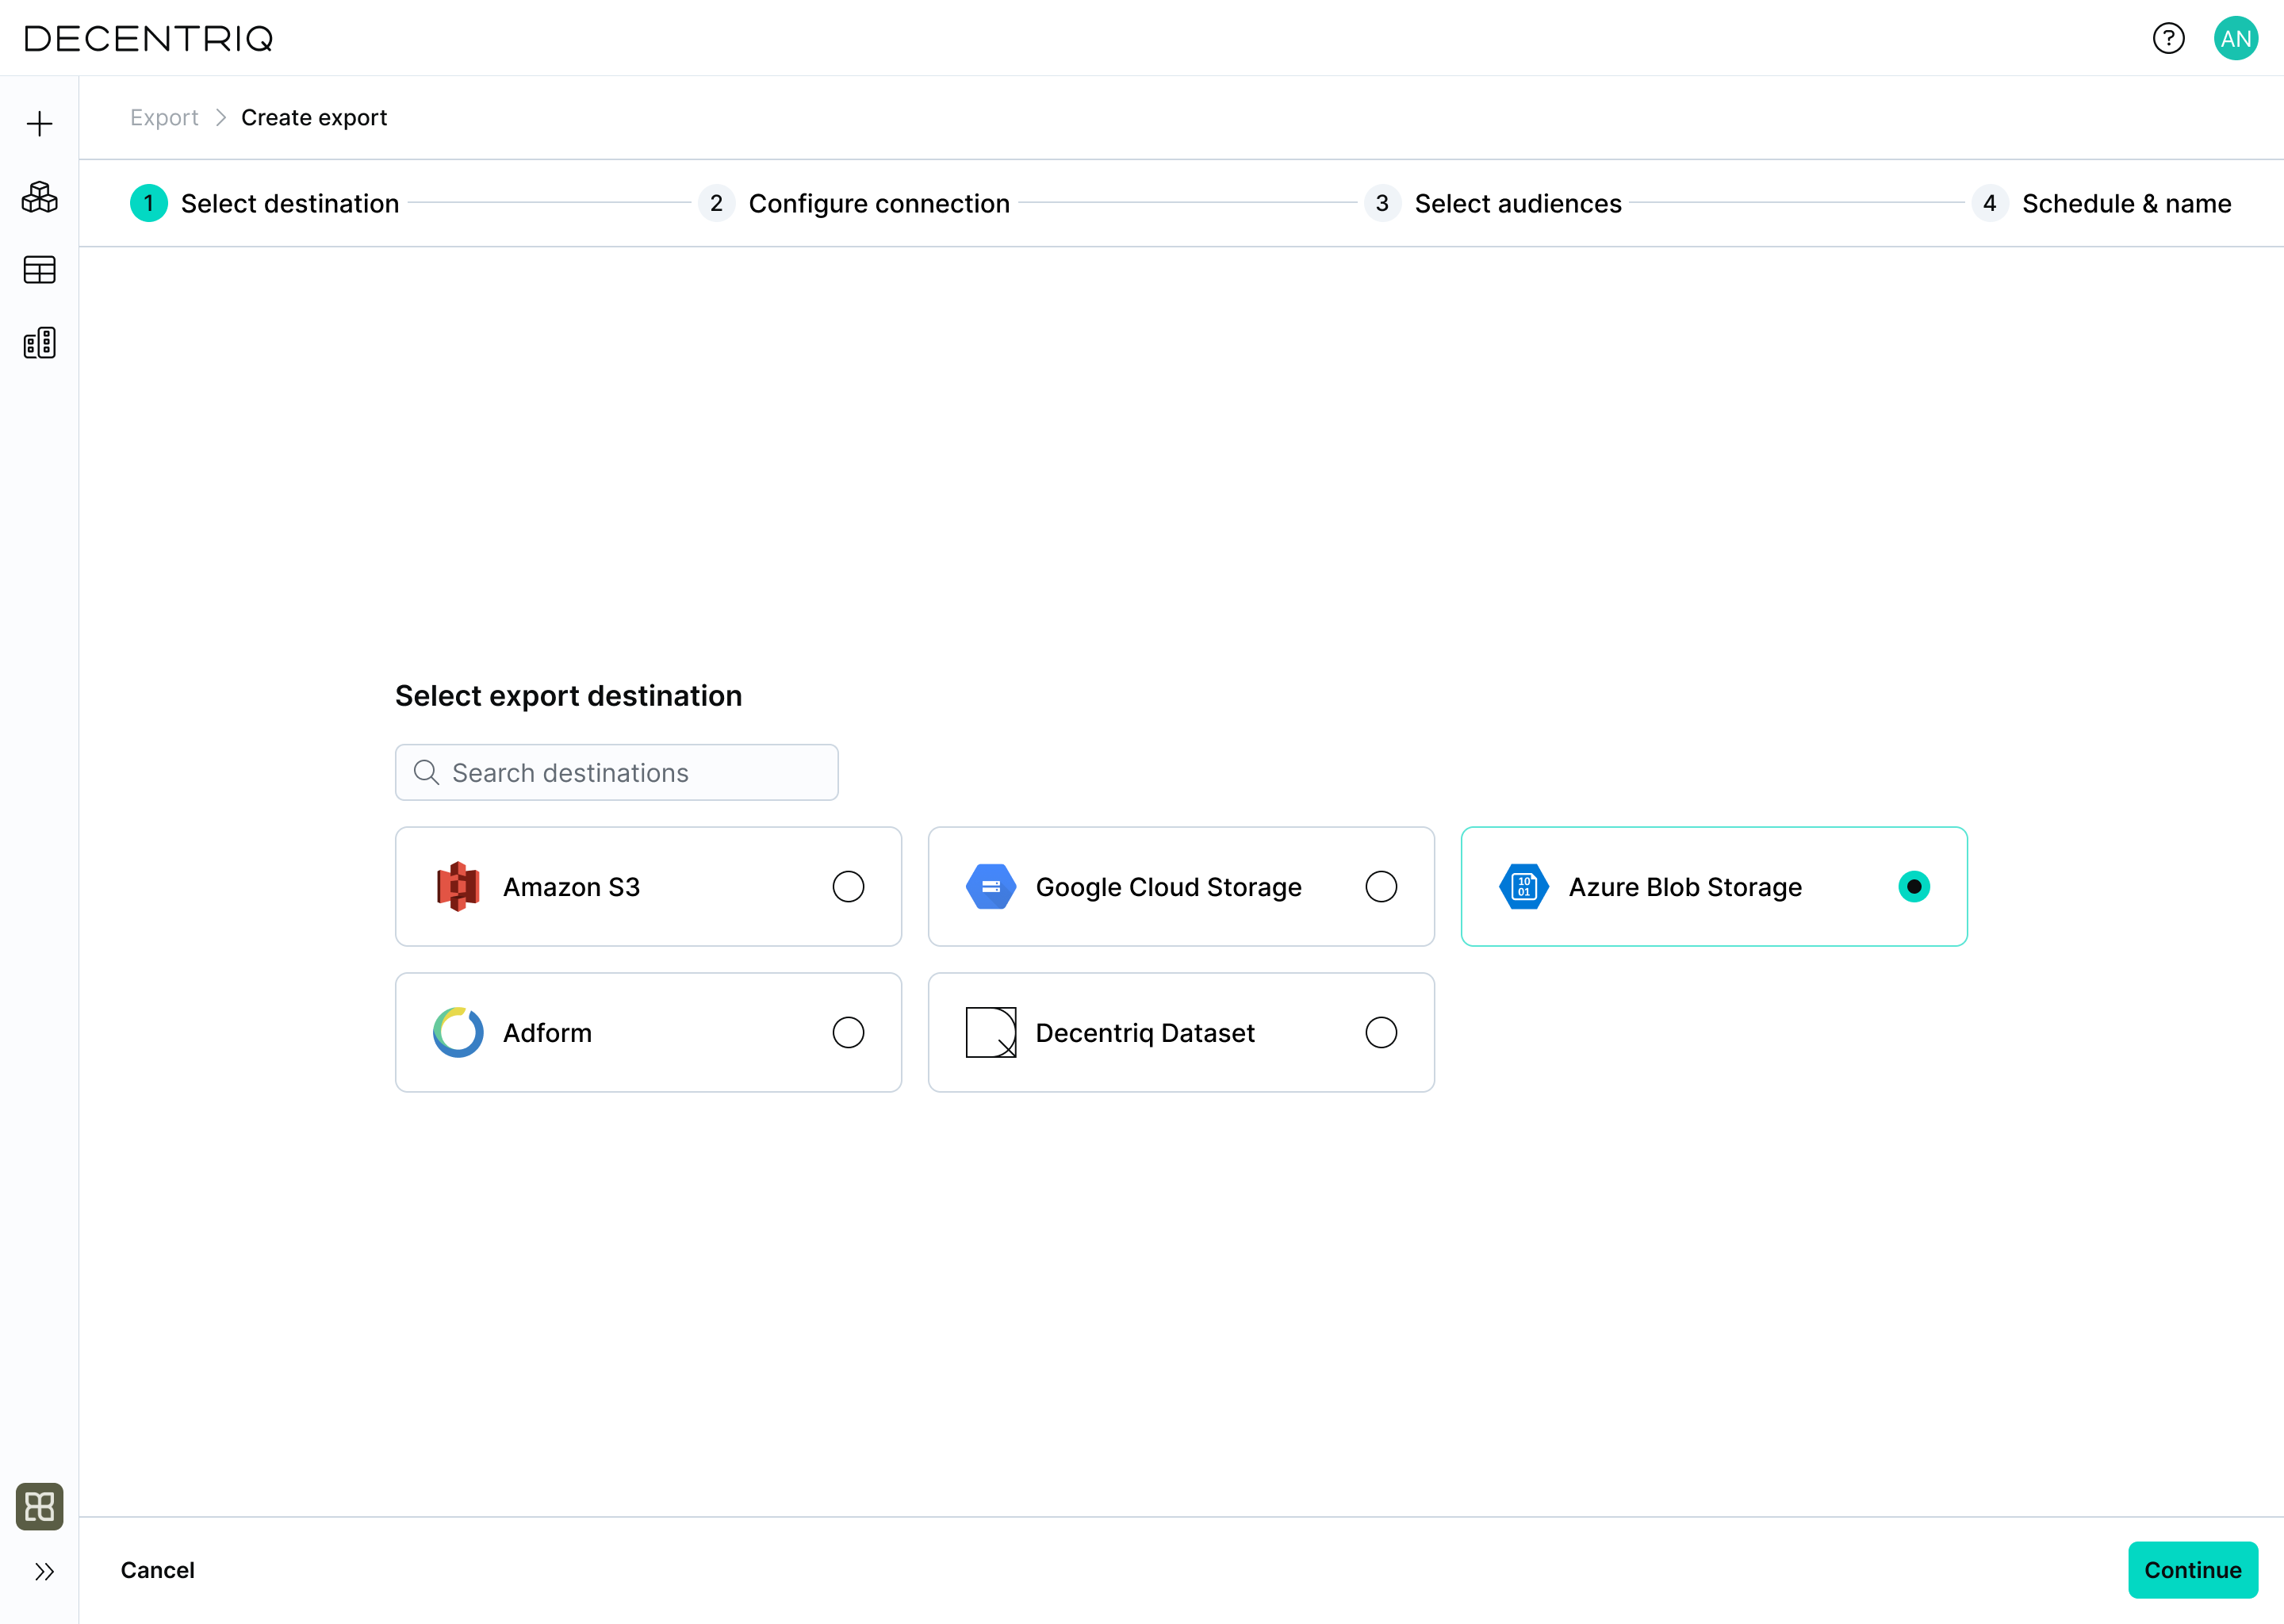Click the Decentriq Dataset label text
Viewport: 2284px width, 1624px height.
[1145, 1033]
